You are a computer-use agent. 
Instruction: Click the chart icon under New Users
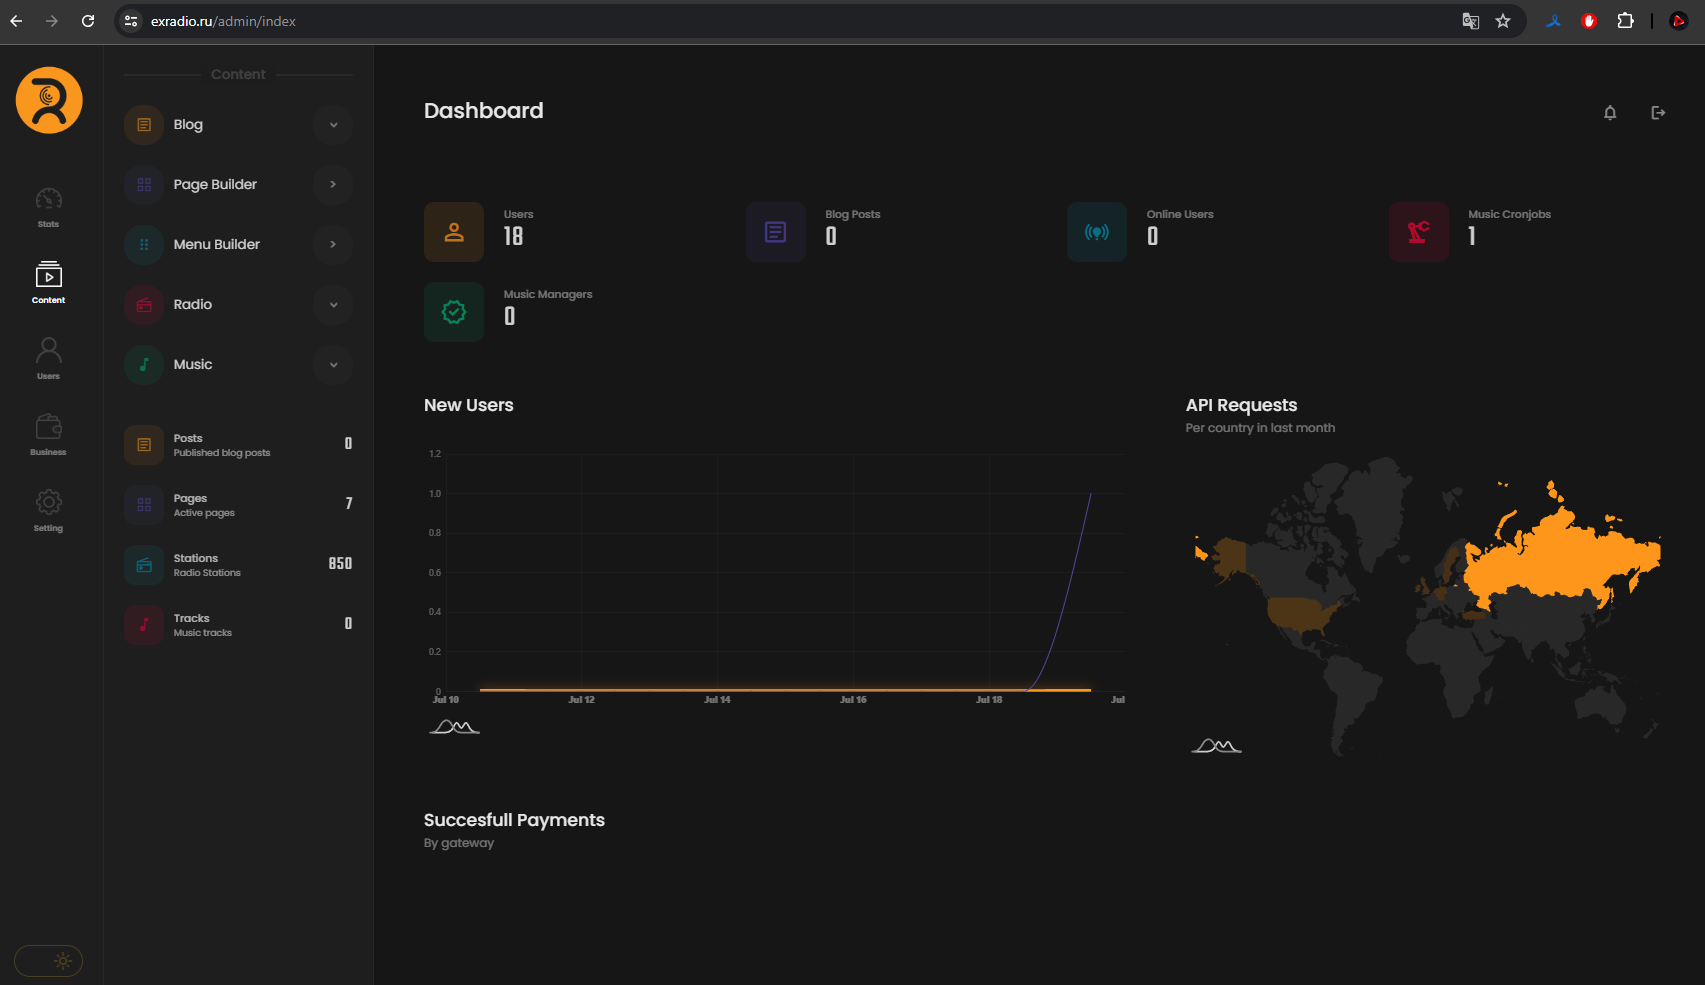pos(454,727)
